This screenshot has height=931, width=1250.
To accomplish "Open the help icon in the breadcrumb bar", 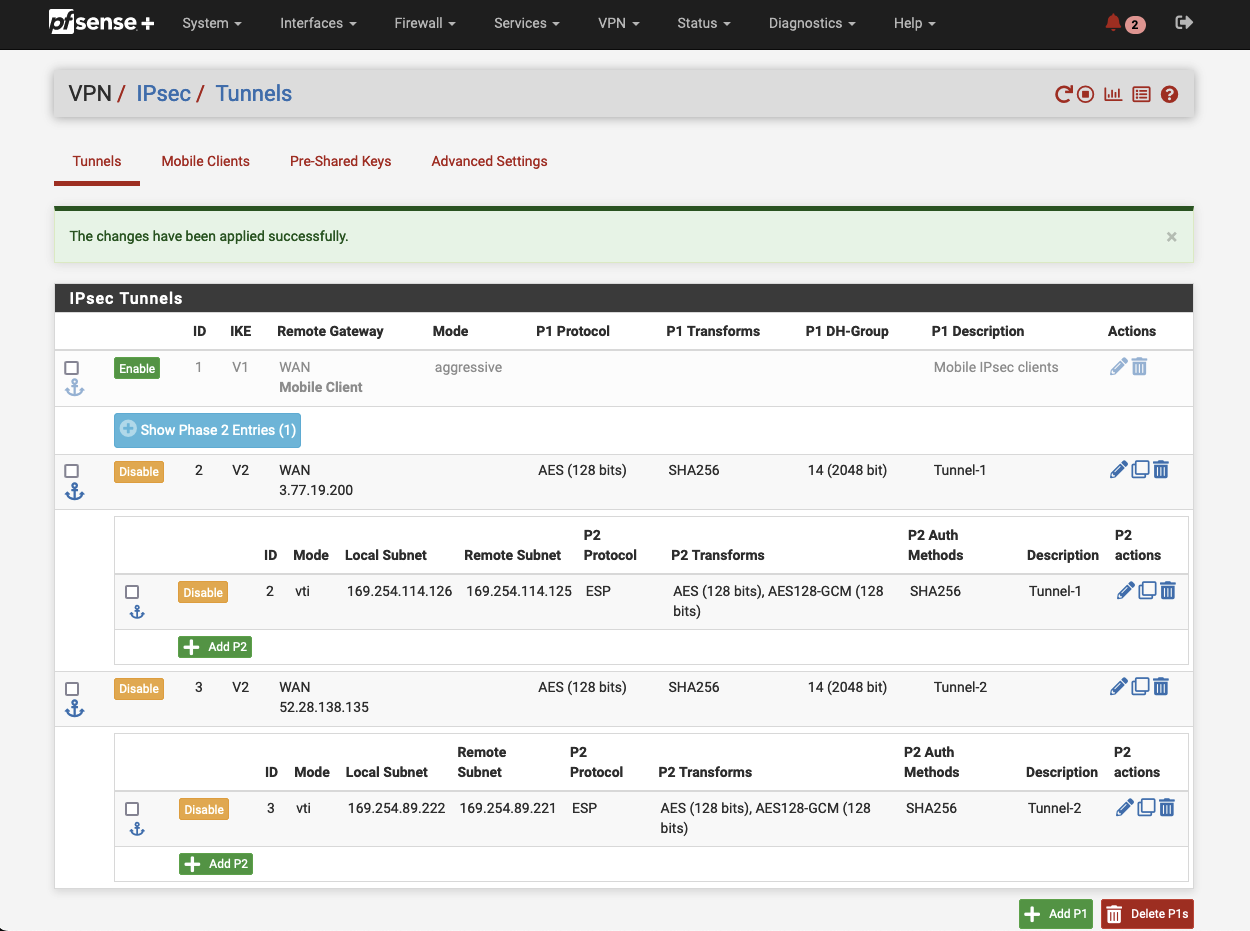I will pos(1169,93).
